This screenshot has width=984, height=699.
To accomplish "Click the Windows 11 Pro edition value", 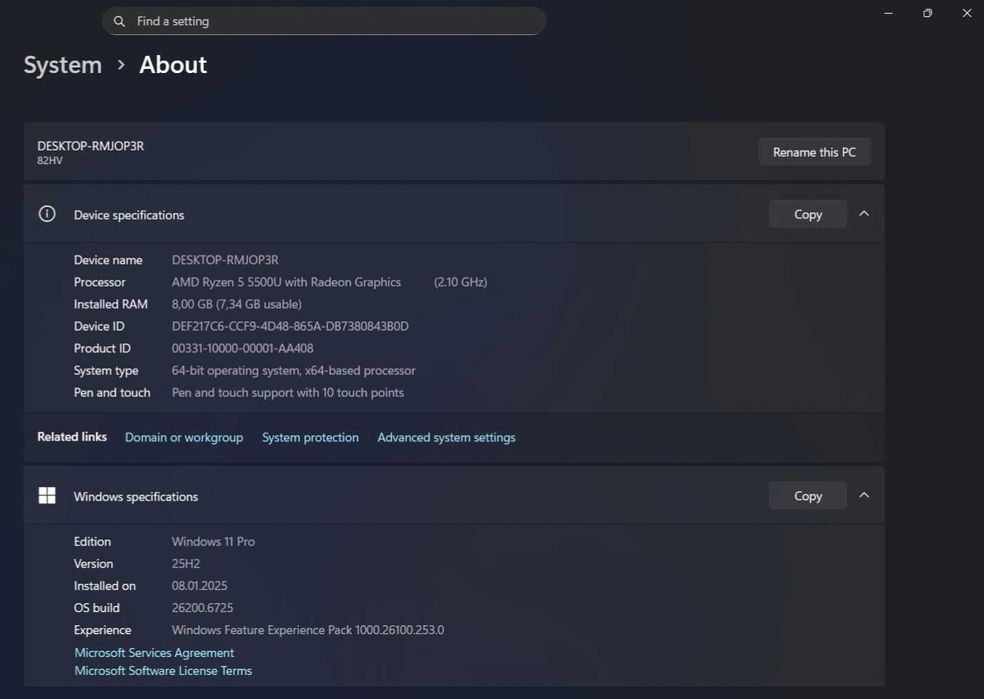I will click(213, 542).
